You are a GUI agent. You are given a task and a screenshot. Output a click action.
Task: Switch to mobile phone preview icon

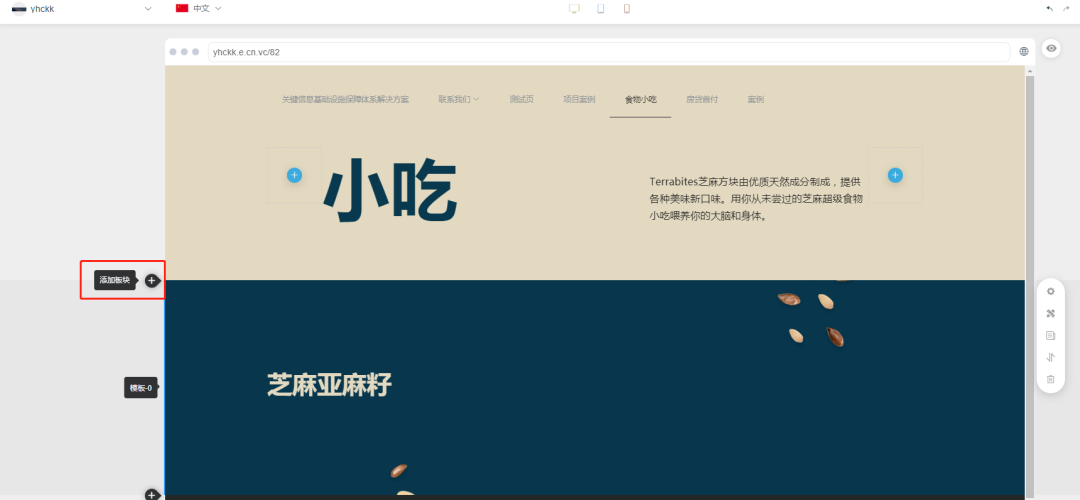coord(627,9)
